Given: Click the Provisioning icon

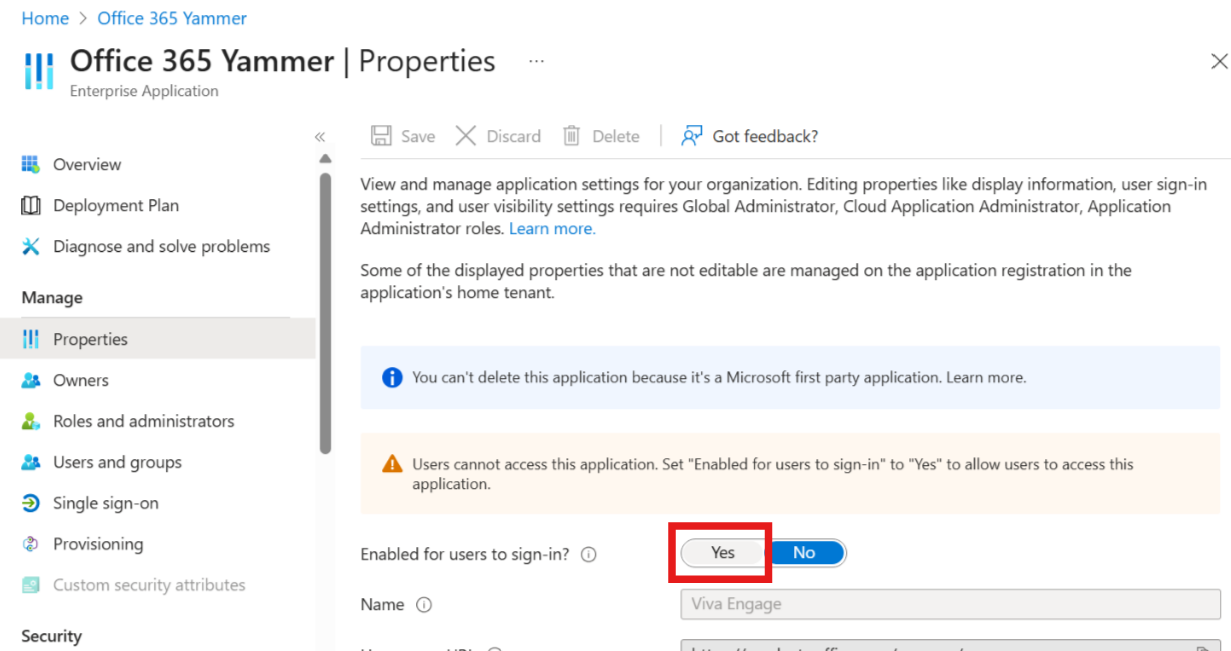Looking at the screenshot, I should coord(31,544).
